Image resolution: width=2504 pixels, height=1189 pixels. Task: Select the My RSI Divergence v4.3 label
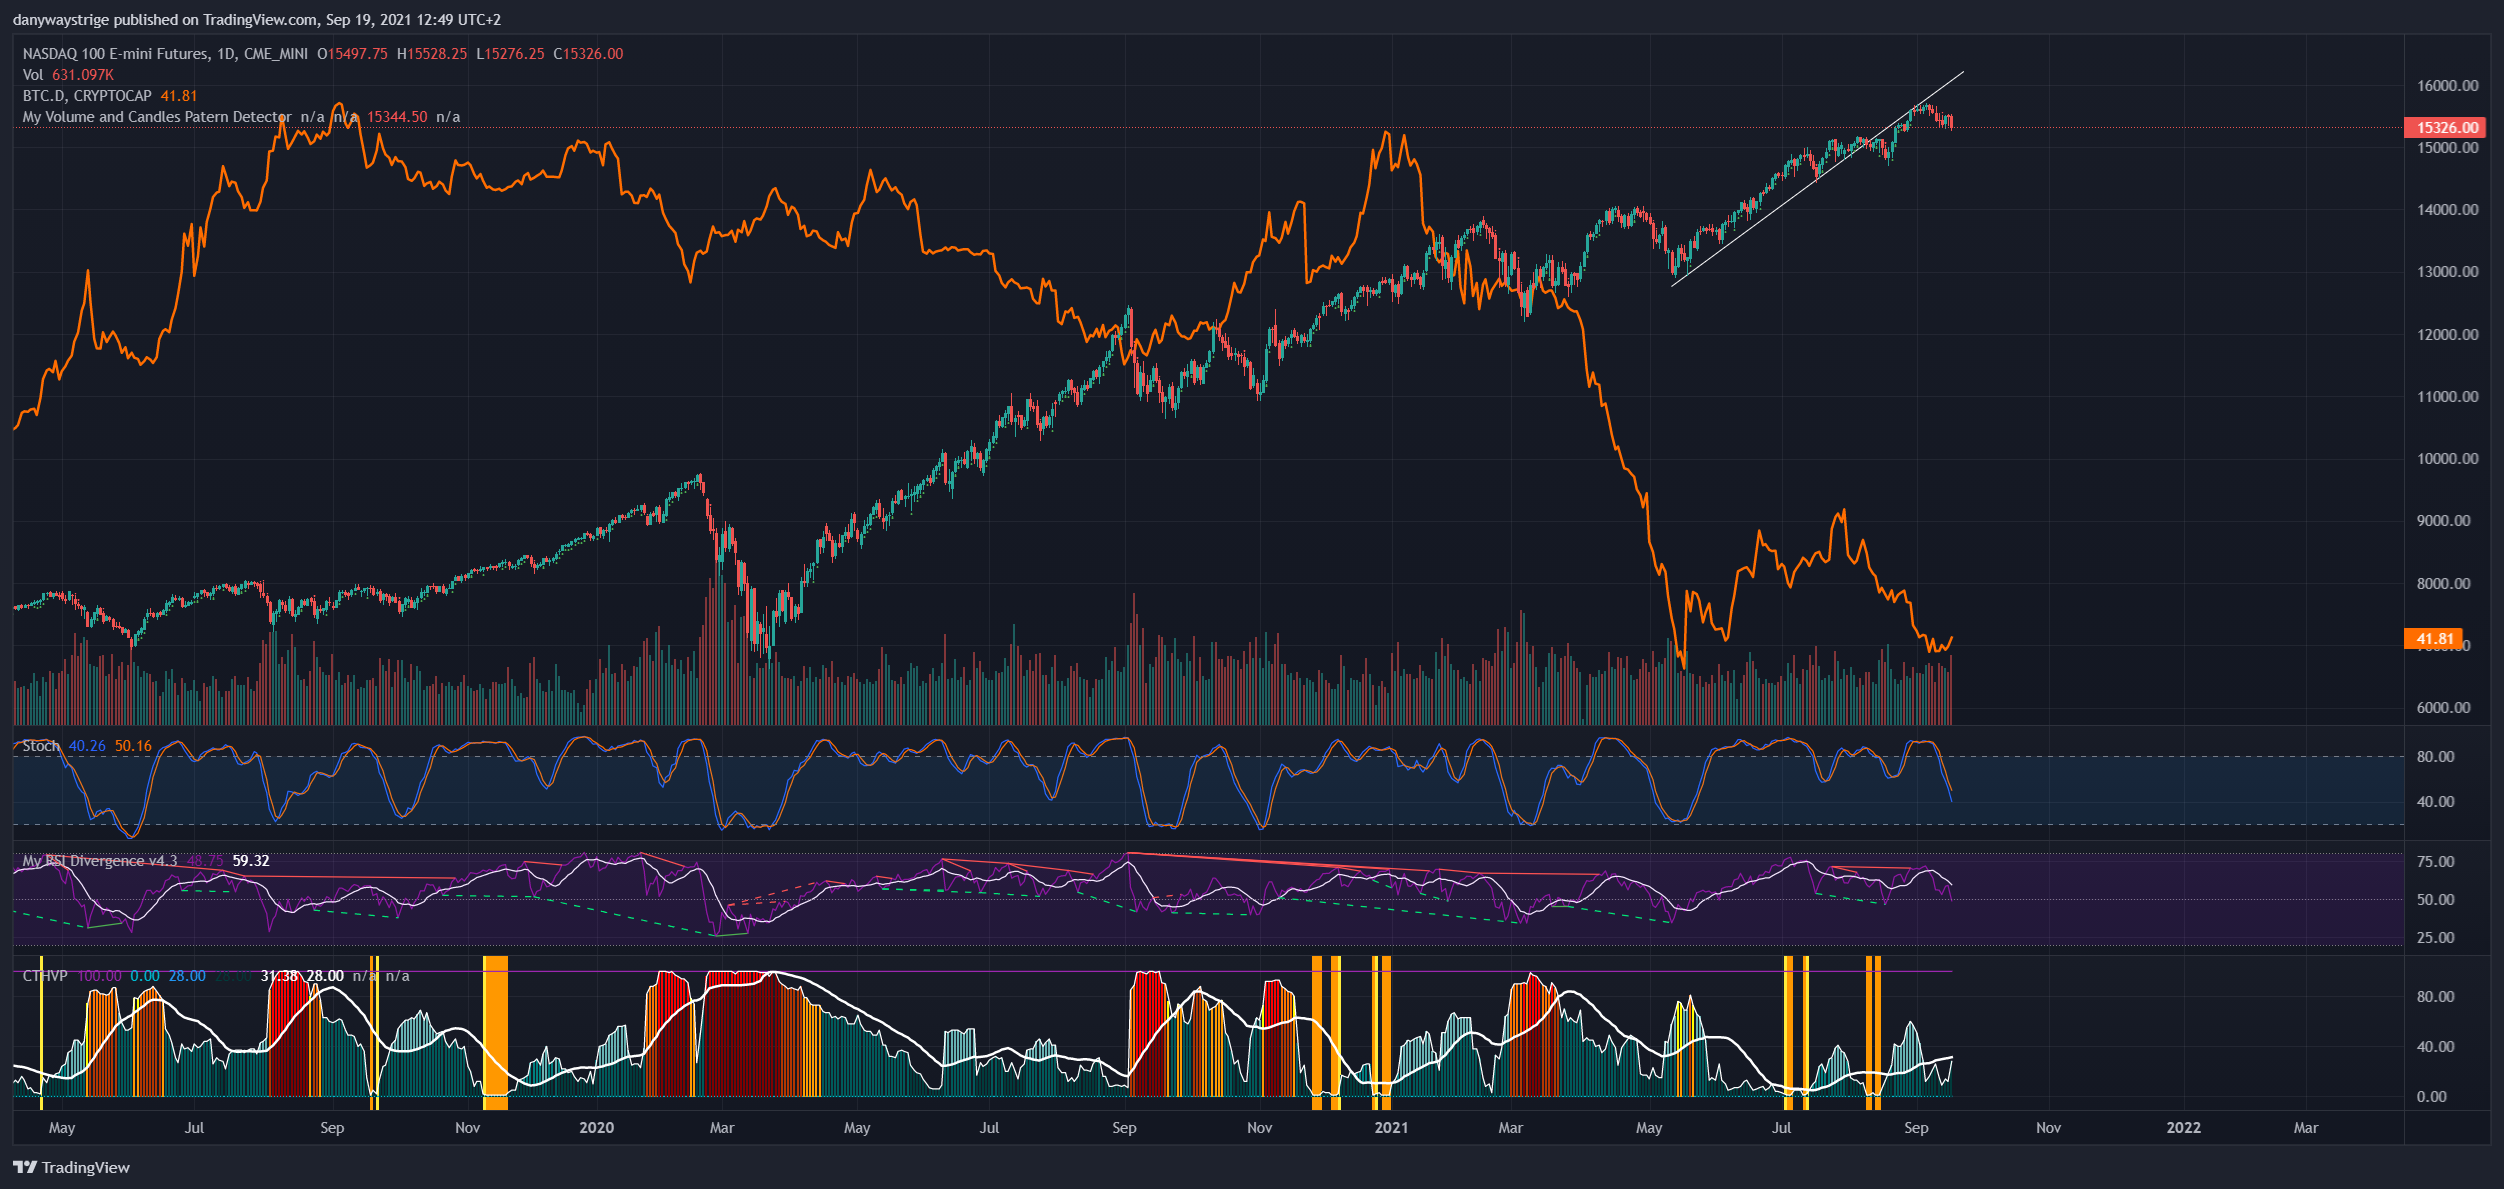(100, 861)
